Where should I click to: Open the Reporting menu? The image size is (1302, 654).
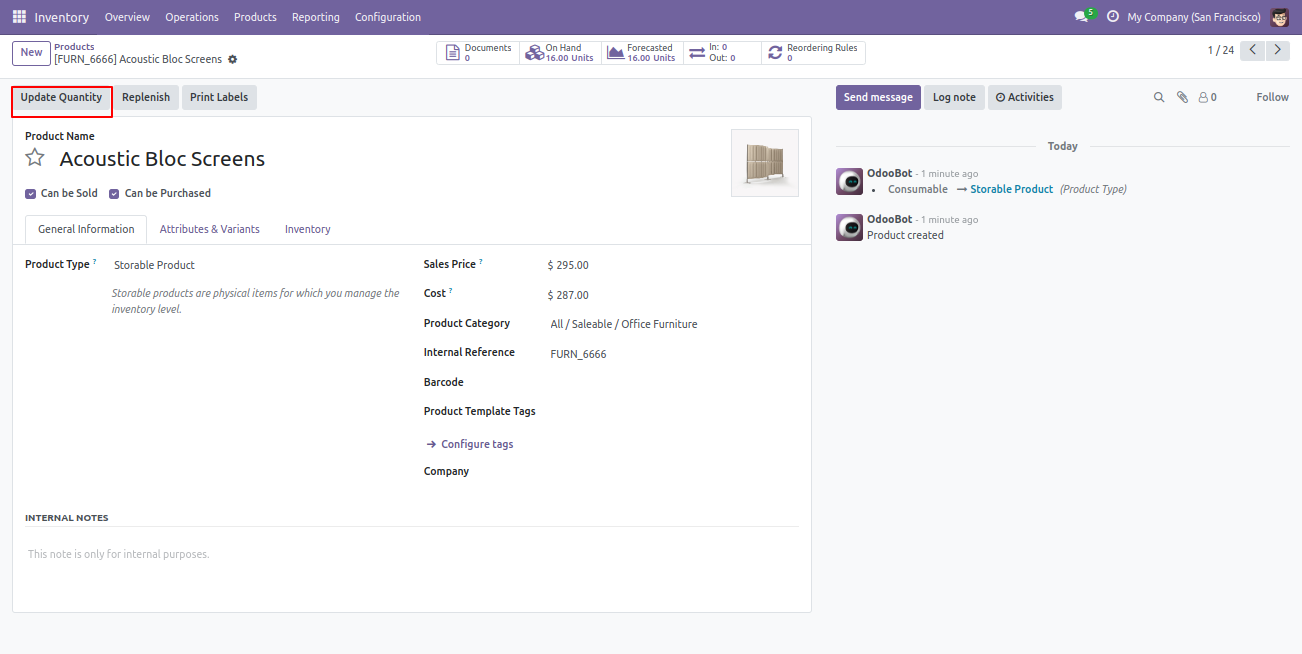[316, 17]
